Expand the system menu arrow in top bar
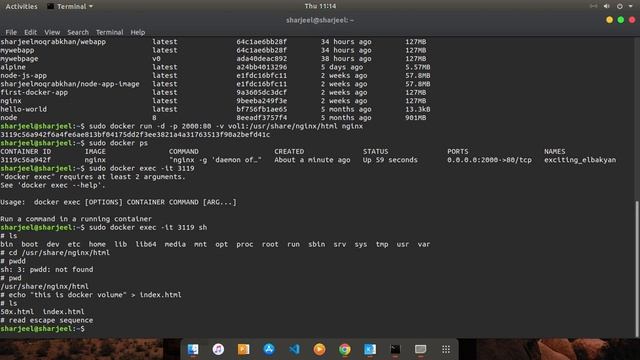The image size is (640, 360). [x=631, y=6]
